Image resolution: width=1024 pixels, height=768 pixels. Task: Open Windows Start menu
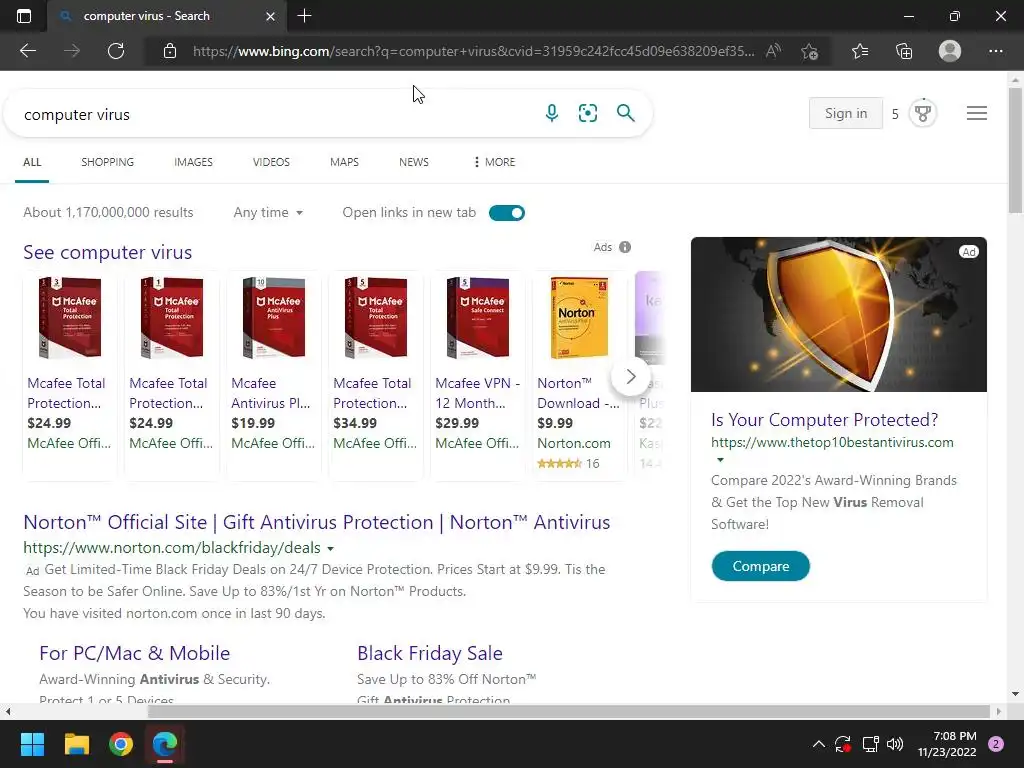pos(32,744)
